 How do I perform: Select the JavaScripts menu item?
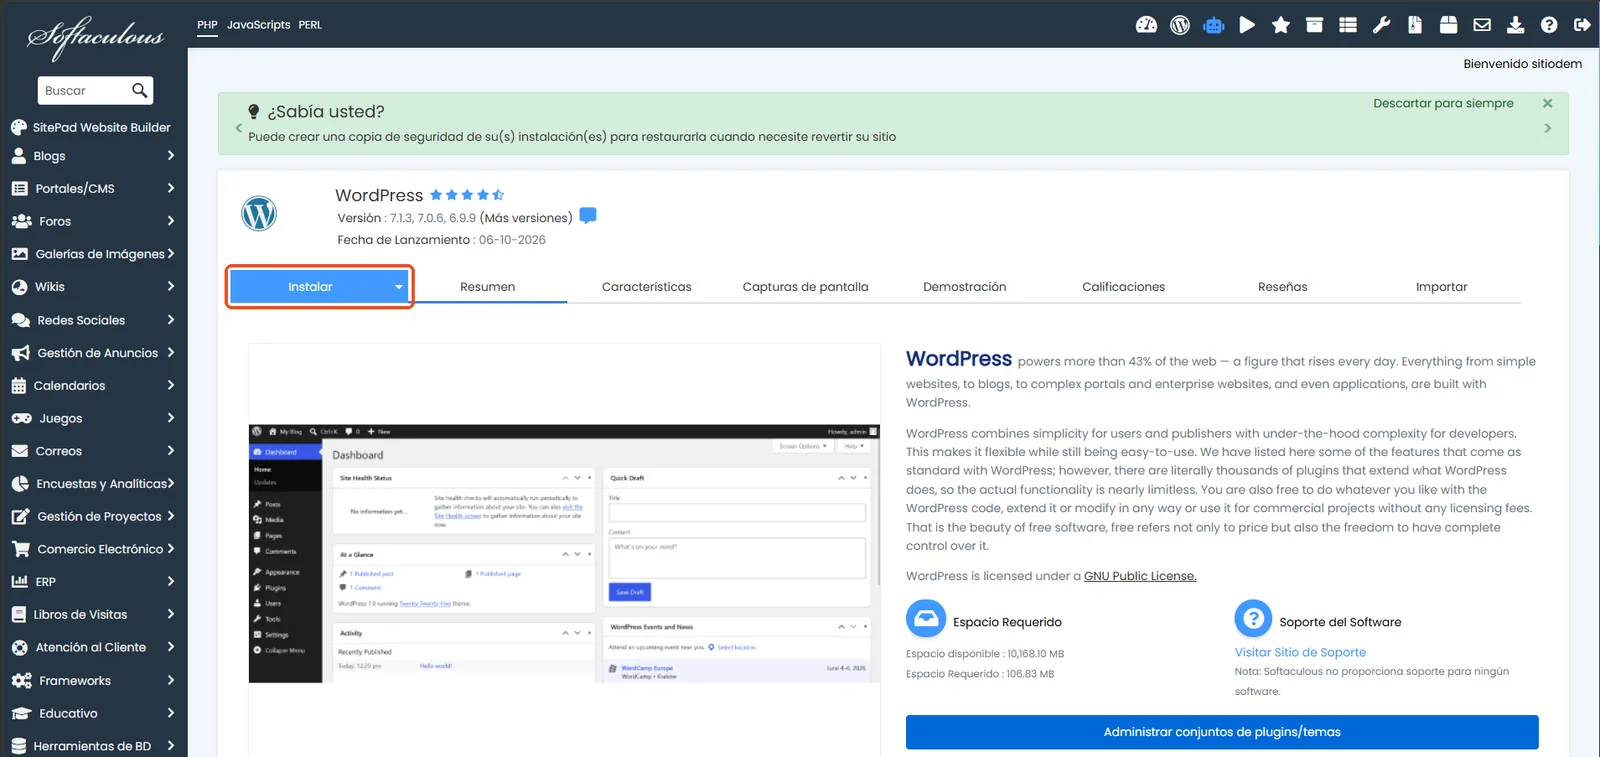258,25
